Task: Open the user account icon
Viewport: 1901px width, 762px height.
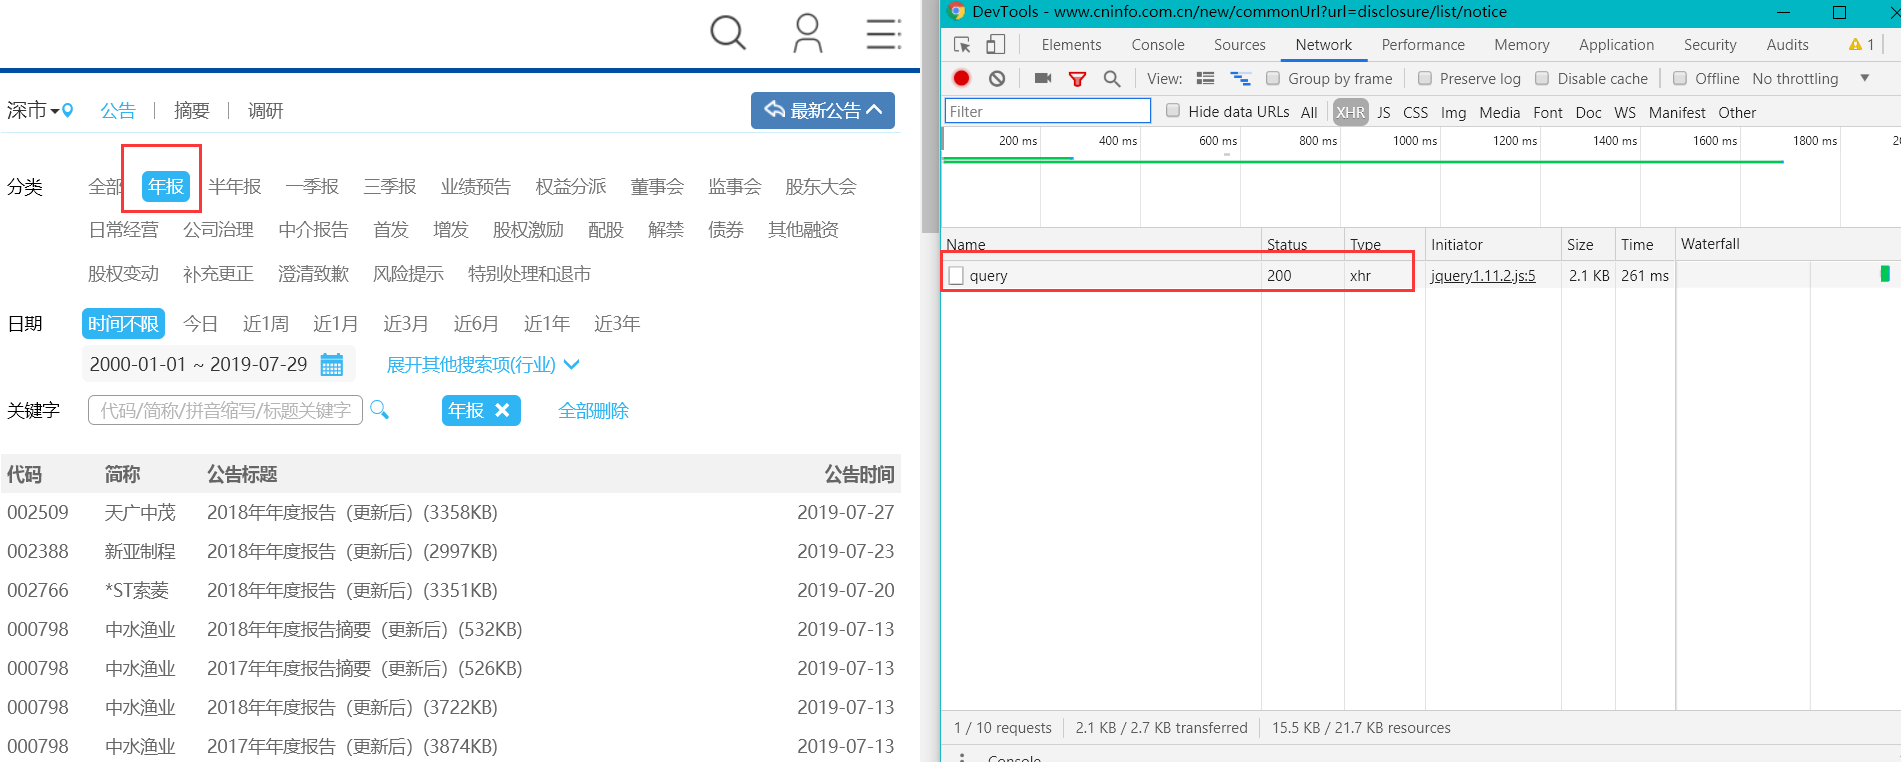Action: point(807,33)
